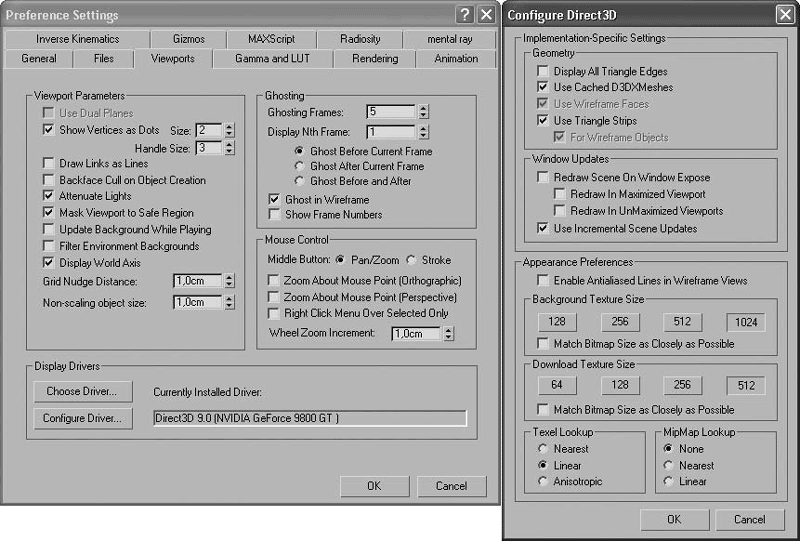Select 1024 Background Texture Size
This screenshot has height=541, width=800.
point(745,322)
